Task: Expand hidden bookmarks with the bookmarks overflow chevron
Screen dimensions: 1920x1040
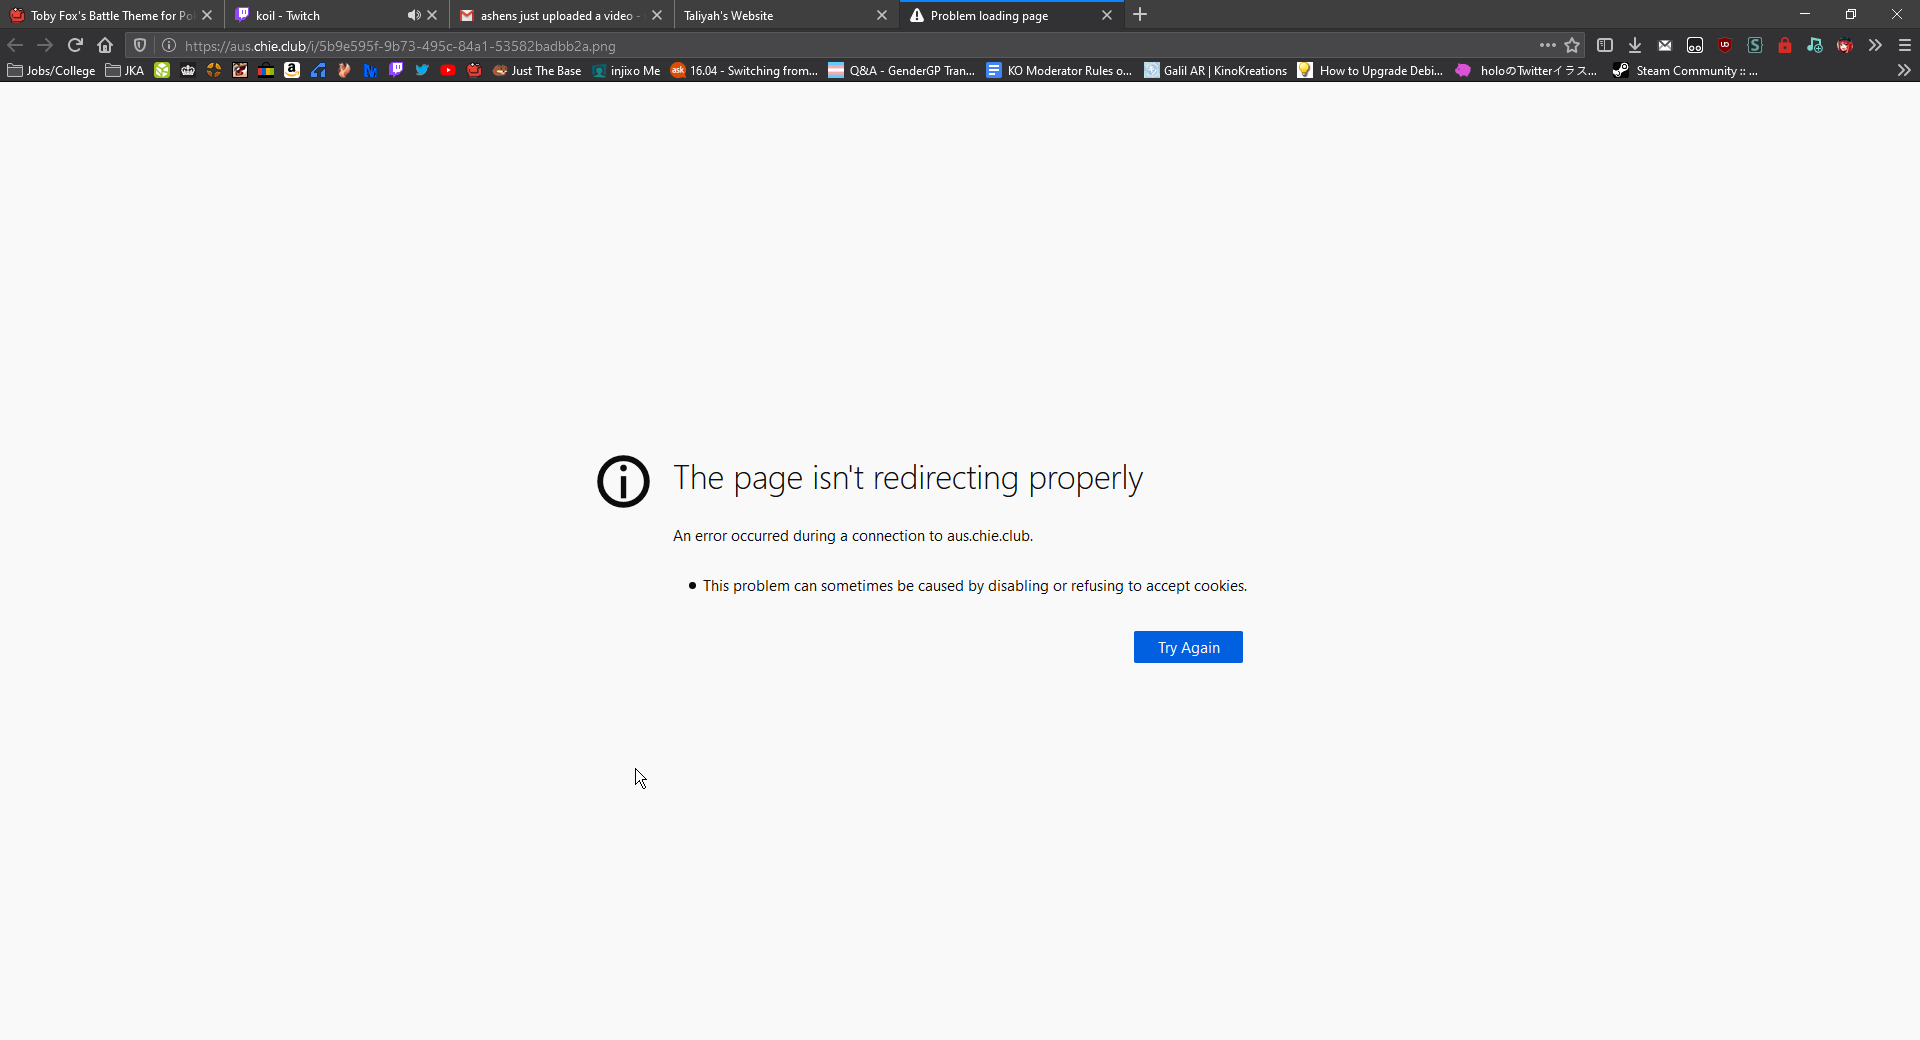Action: [1904, 70]
